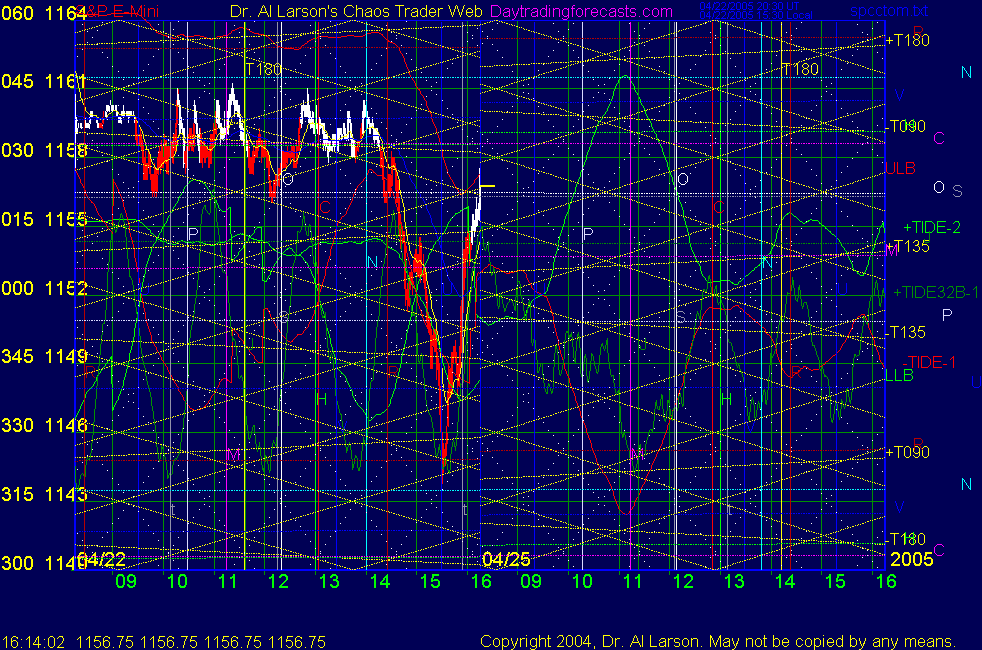The height and width of the screenshot is (650, 982).
Task: Select price axis label 015 1155
Action: click(43, 219)
